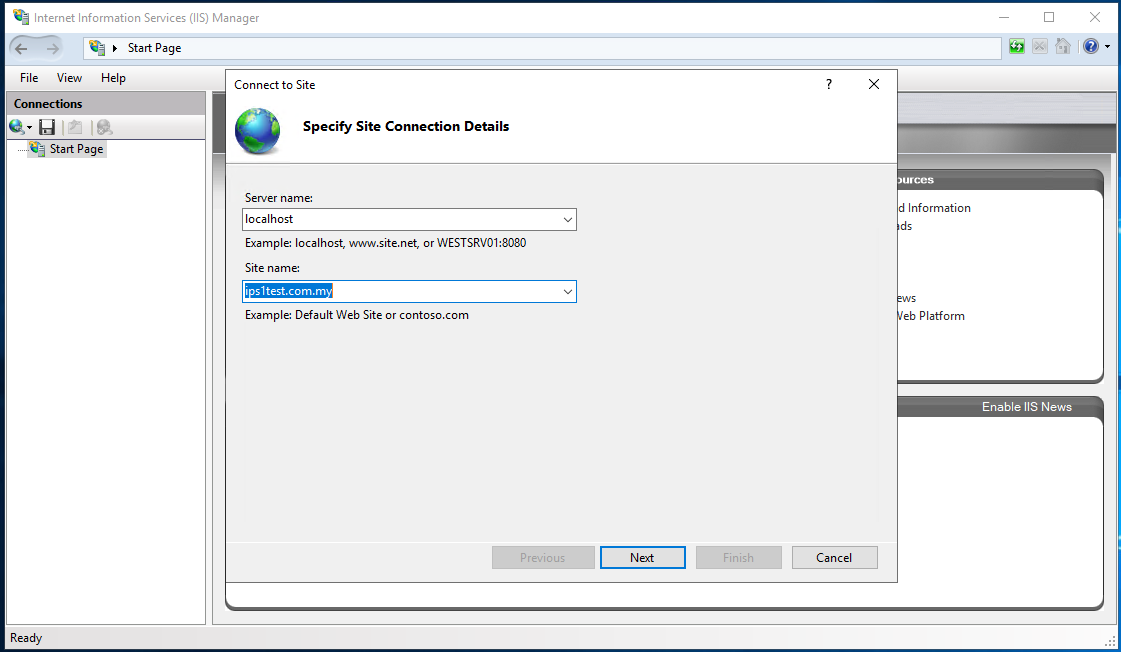Click the stop loading icon
Image resolution: width=1121 pixels, height=652 pixels.
1039,47
